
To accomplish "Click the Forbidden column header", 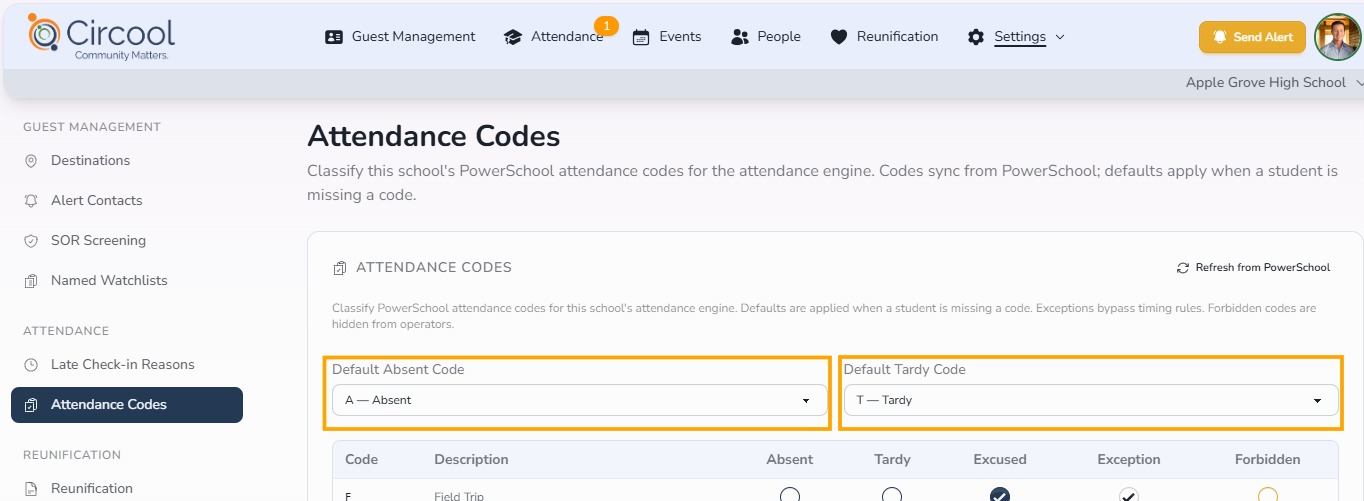I will click(1268, 460).
